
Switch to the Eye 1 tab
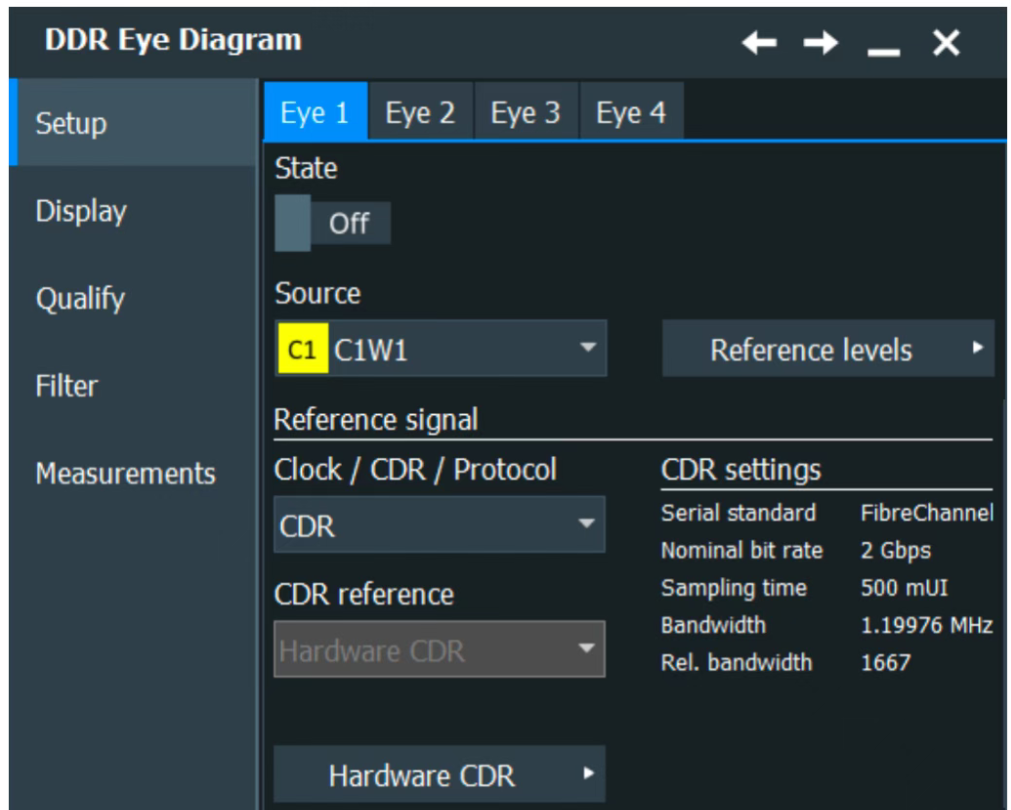315,112
